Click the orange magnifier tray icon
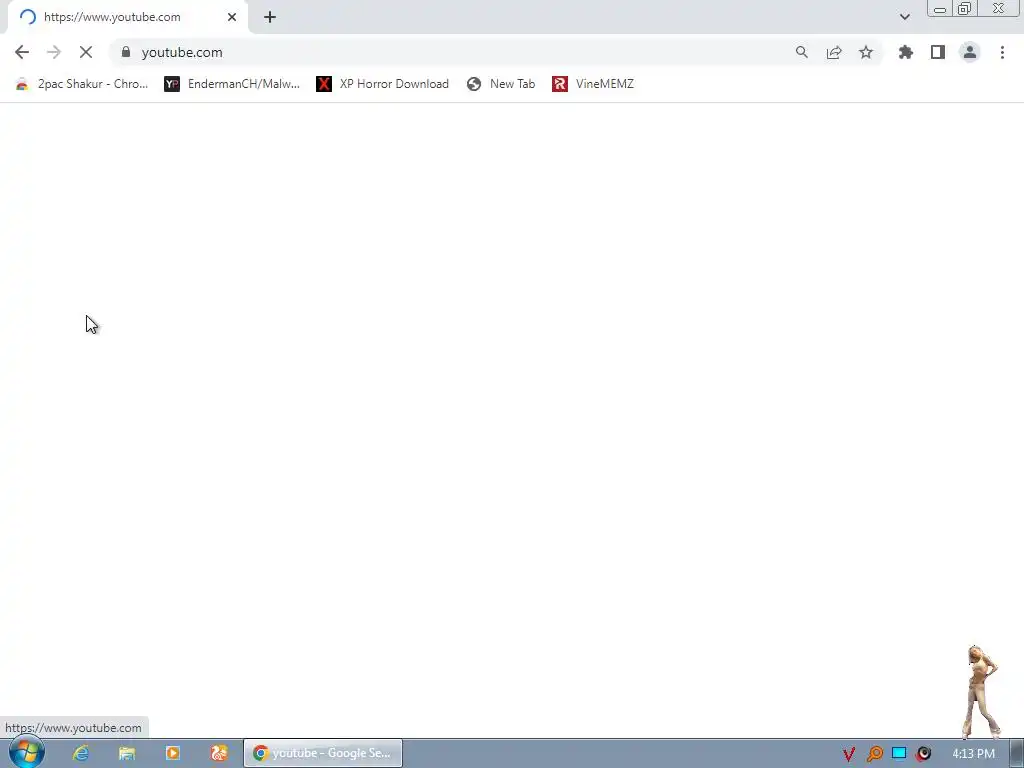 [x=874, y=754]
